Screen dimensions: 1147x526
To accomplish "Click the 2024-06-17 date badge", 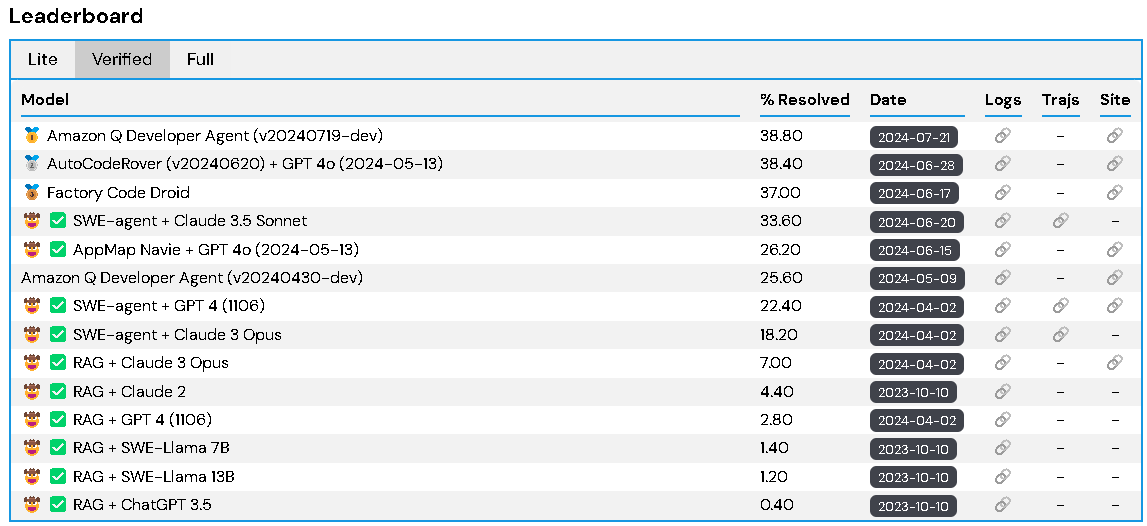I will point(914,193).
